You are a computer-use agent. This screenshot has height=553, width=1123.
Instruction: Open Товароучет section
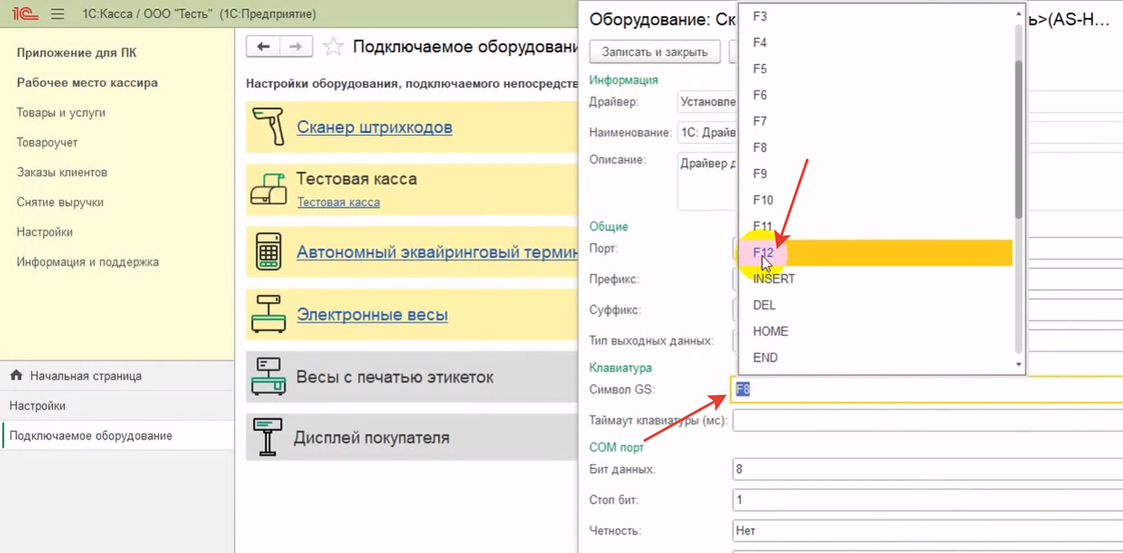point(47,143)
